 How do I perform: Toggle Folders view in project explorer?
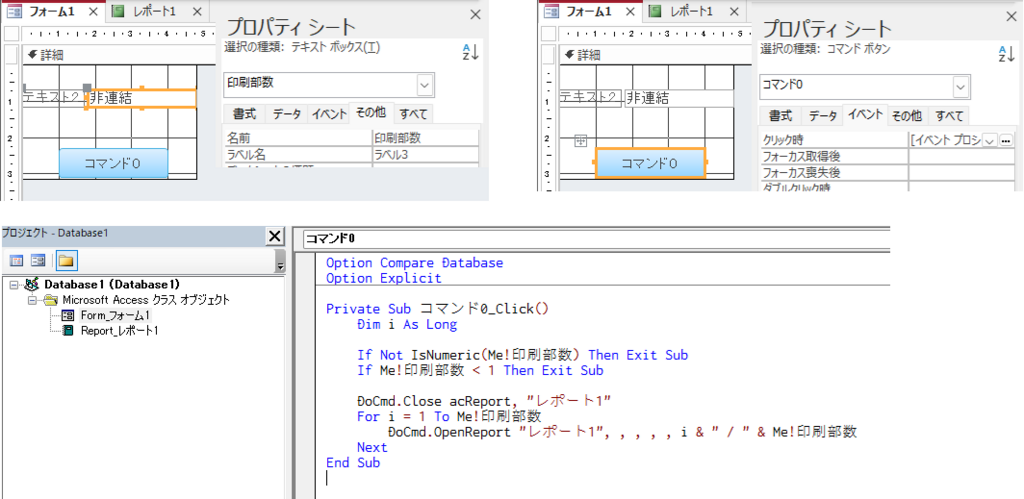click(x=65, y=261)
